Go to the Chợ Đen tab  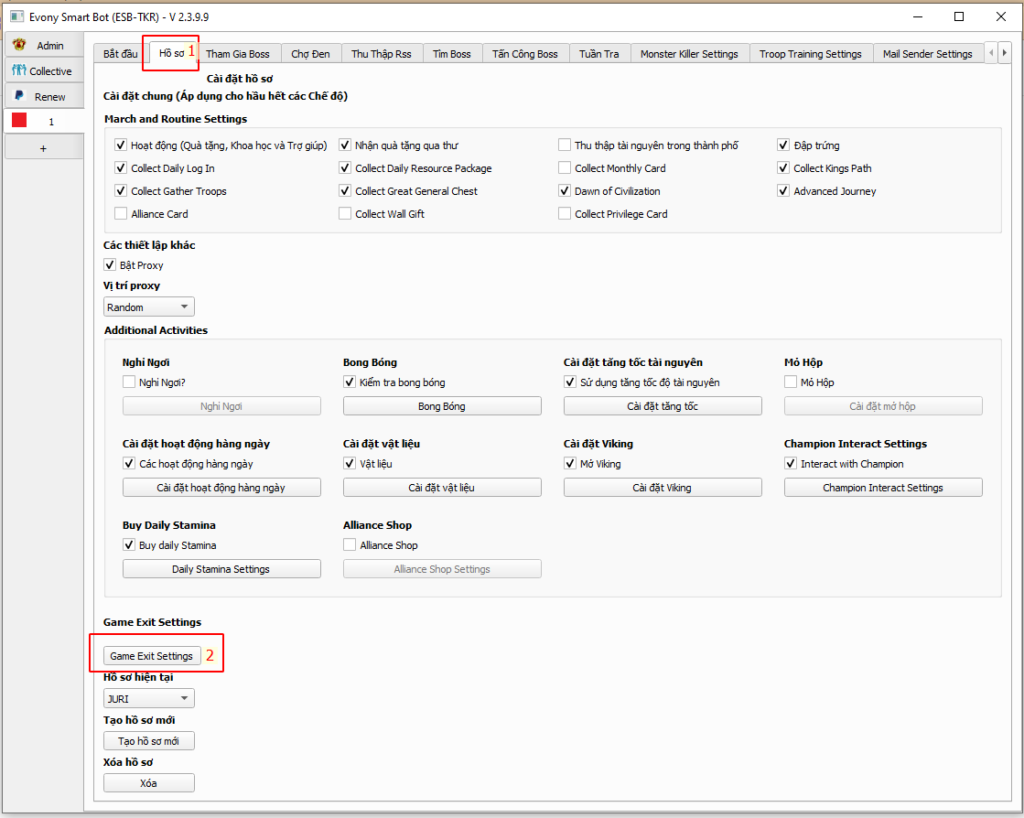[x=310, y=54]
